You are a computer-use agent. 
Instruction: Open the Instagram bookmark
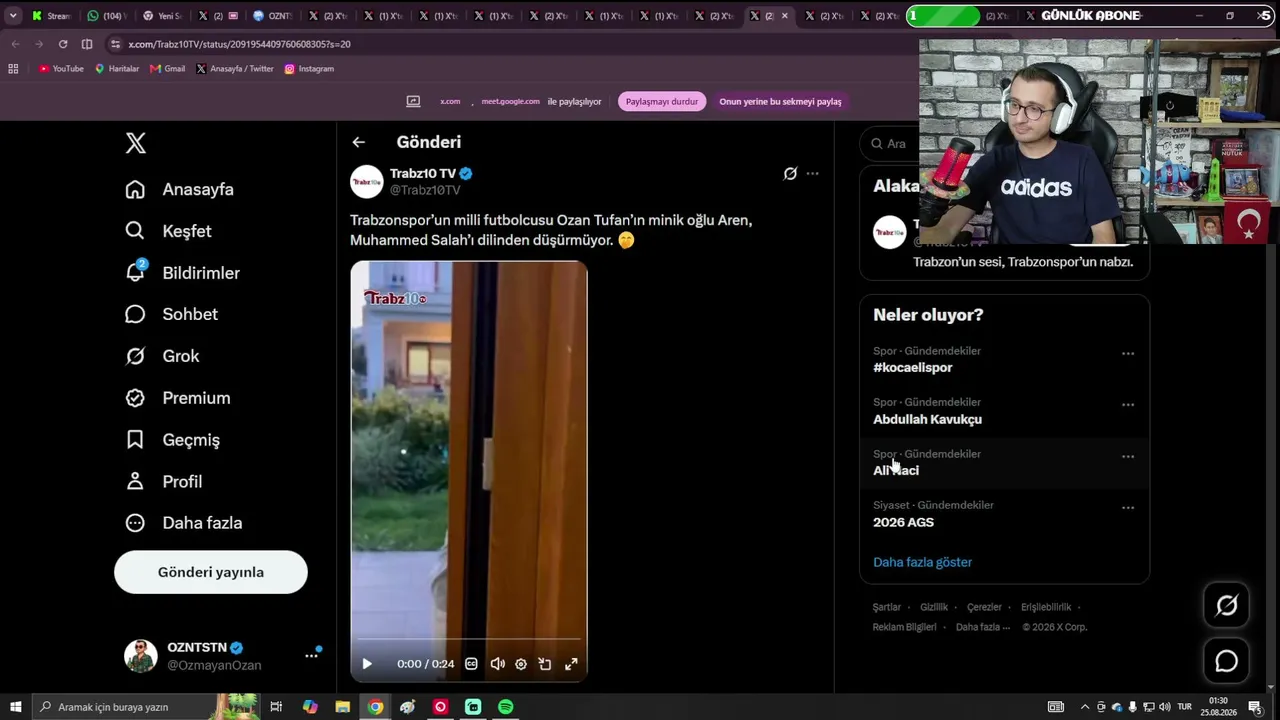coord(309,69)
